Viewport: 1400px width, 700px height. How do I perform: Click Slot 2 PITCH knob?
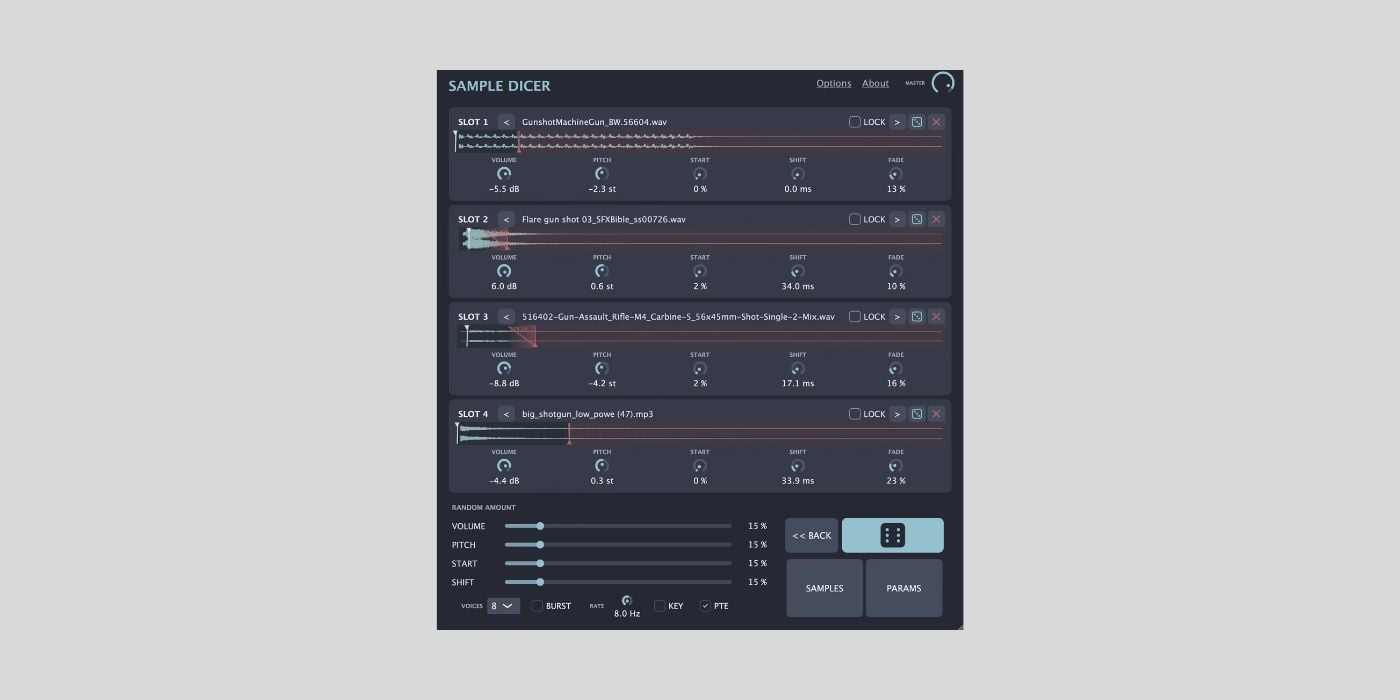pos(602,271)
